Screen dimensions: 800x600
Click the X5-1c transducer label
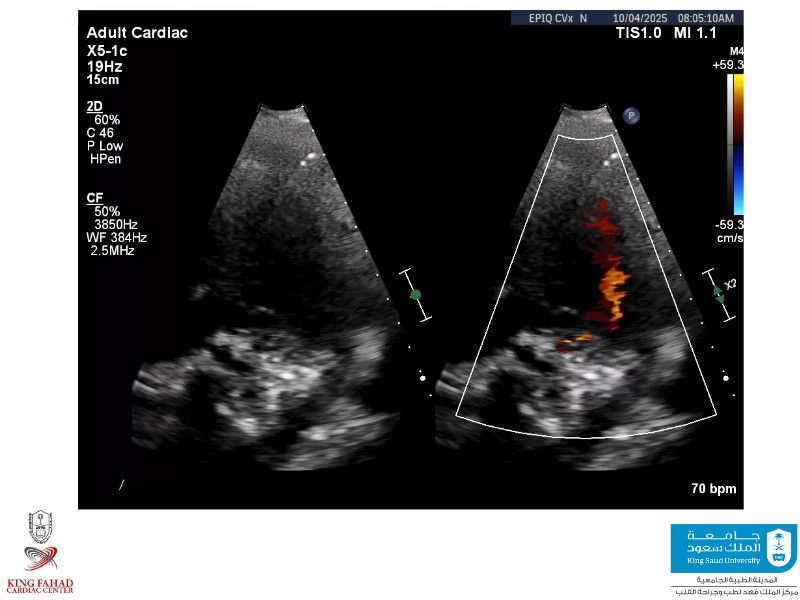[x=108, y=50]
